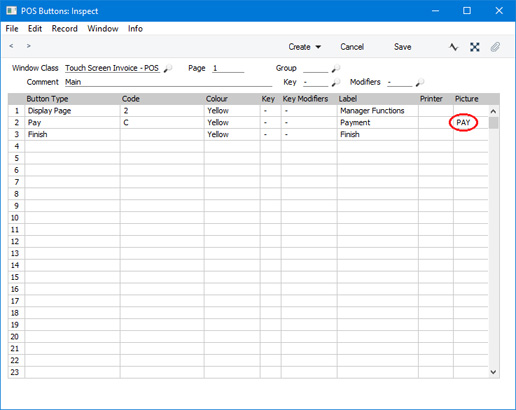
Task: Click the Page number input field
Action: tap(228, 68)
